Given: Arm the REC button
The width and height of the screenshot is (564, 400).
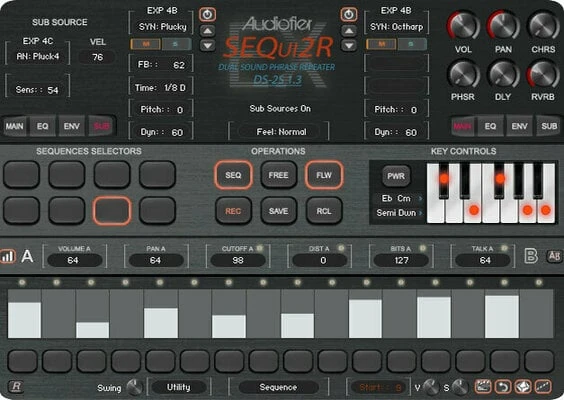Looking at the screenshot, I should click(x=233, y=211).
